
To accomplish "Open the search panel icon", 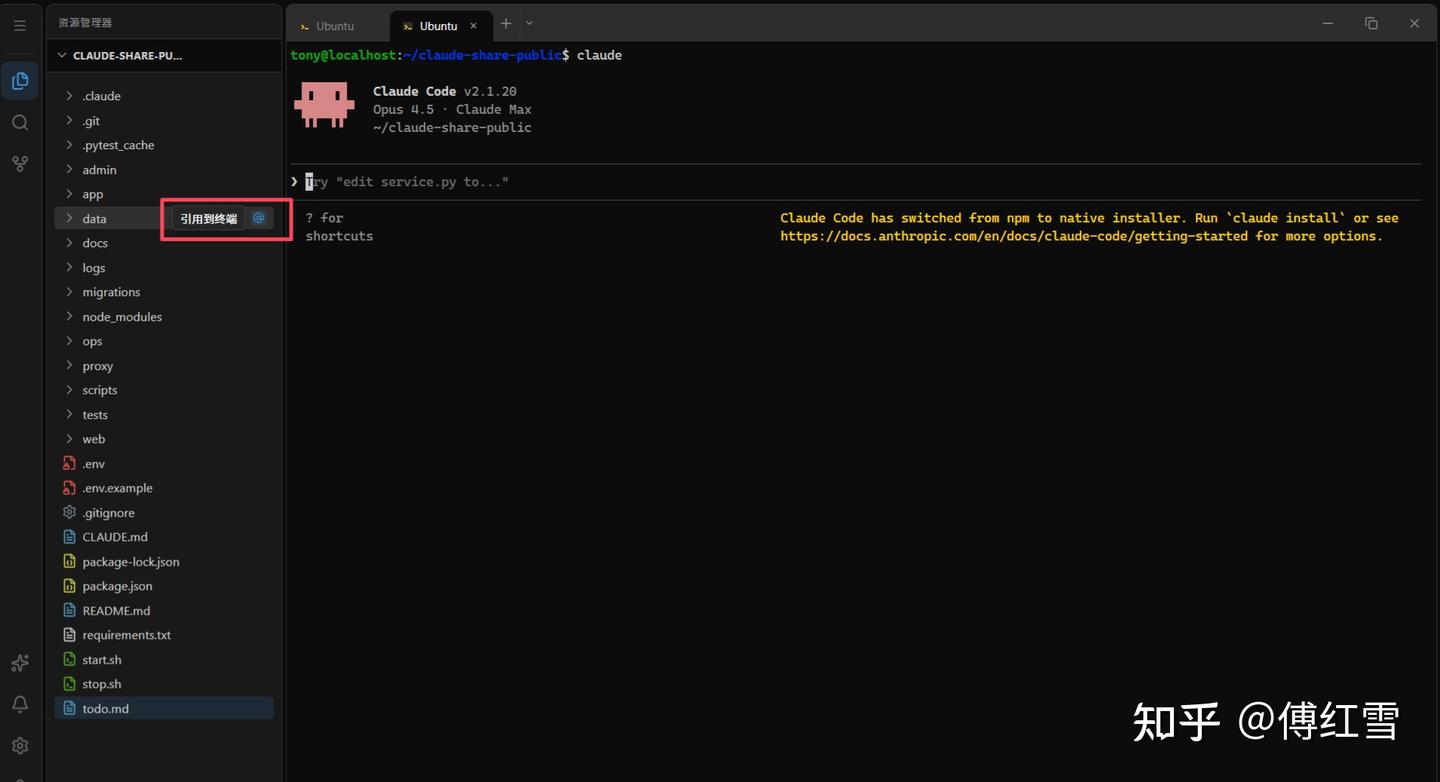I will [x=20, y=123].
